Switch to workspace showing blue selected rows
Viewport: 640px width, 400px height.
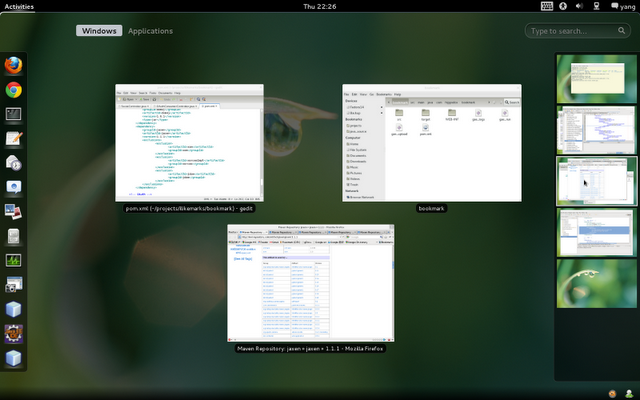[596, 233]
